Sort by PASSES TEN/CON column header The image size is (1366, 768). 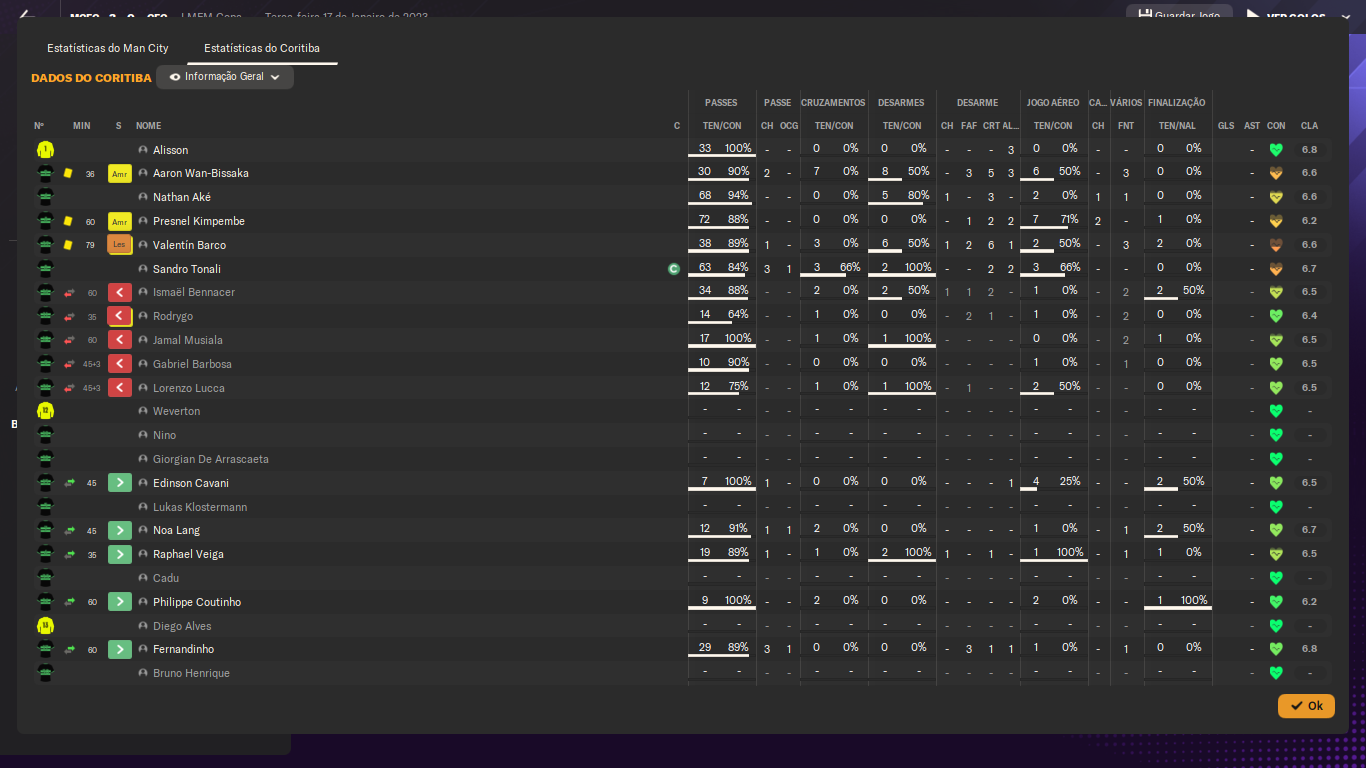722,126
